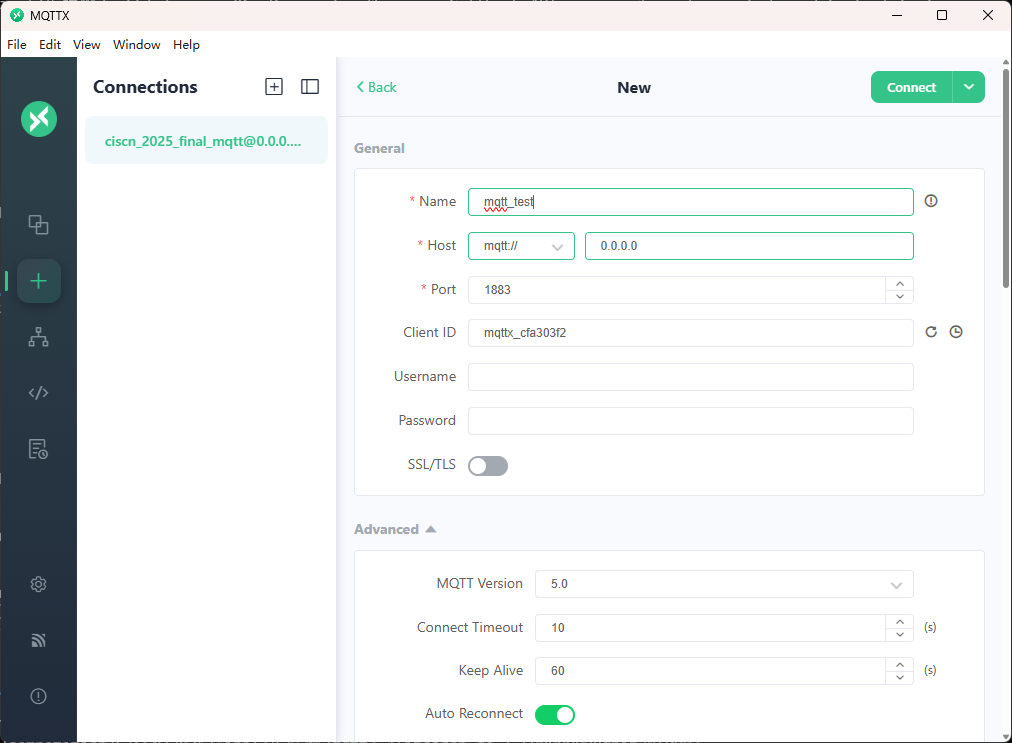Image resolution: width=1012 pixels, height=743 pixels.
Task: Open the Viewer topology icon in sidebar
Action: [x=38, y=338]
